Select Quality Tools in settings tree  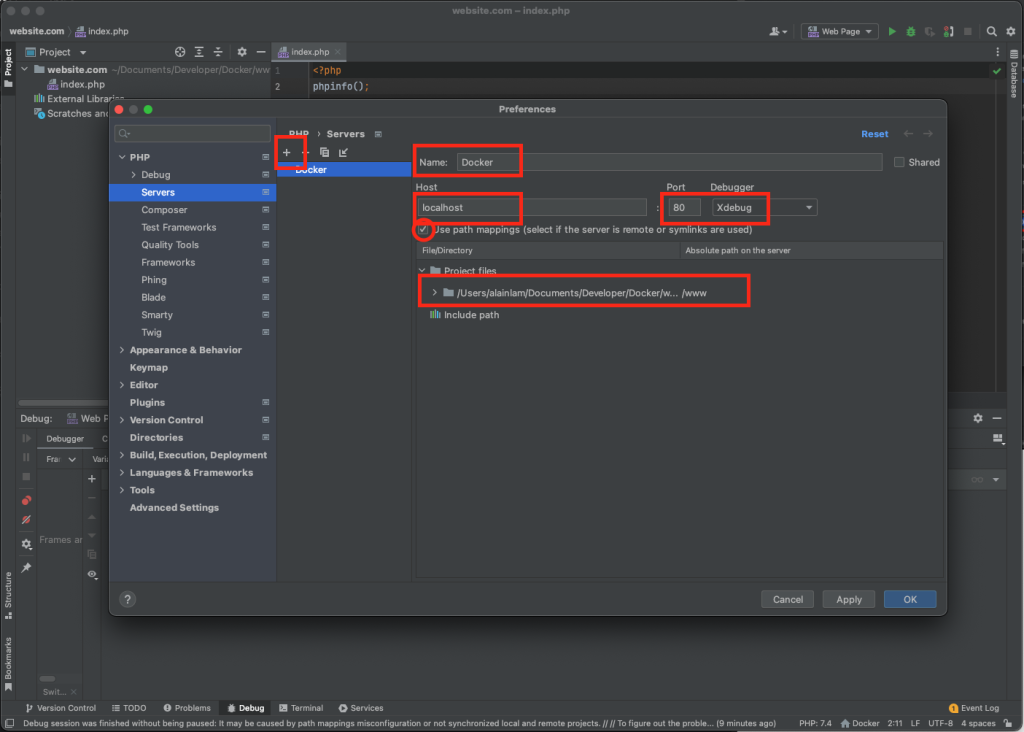pyautogui.click(x=170, y=245)
